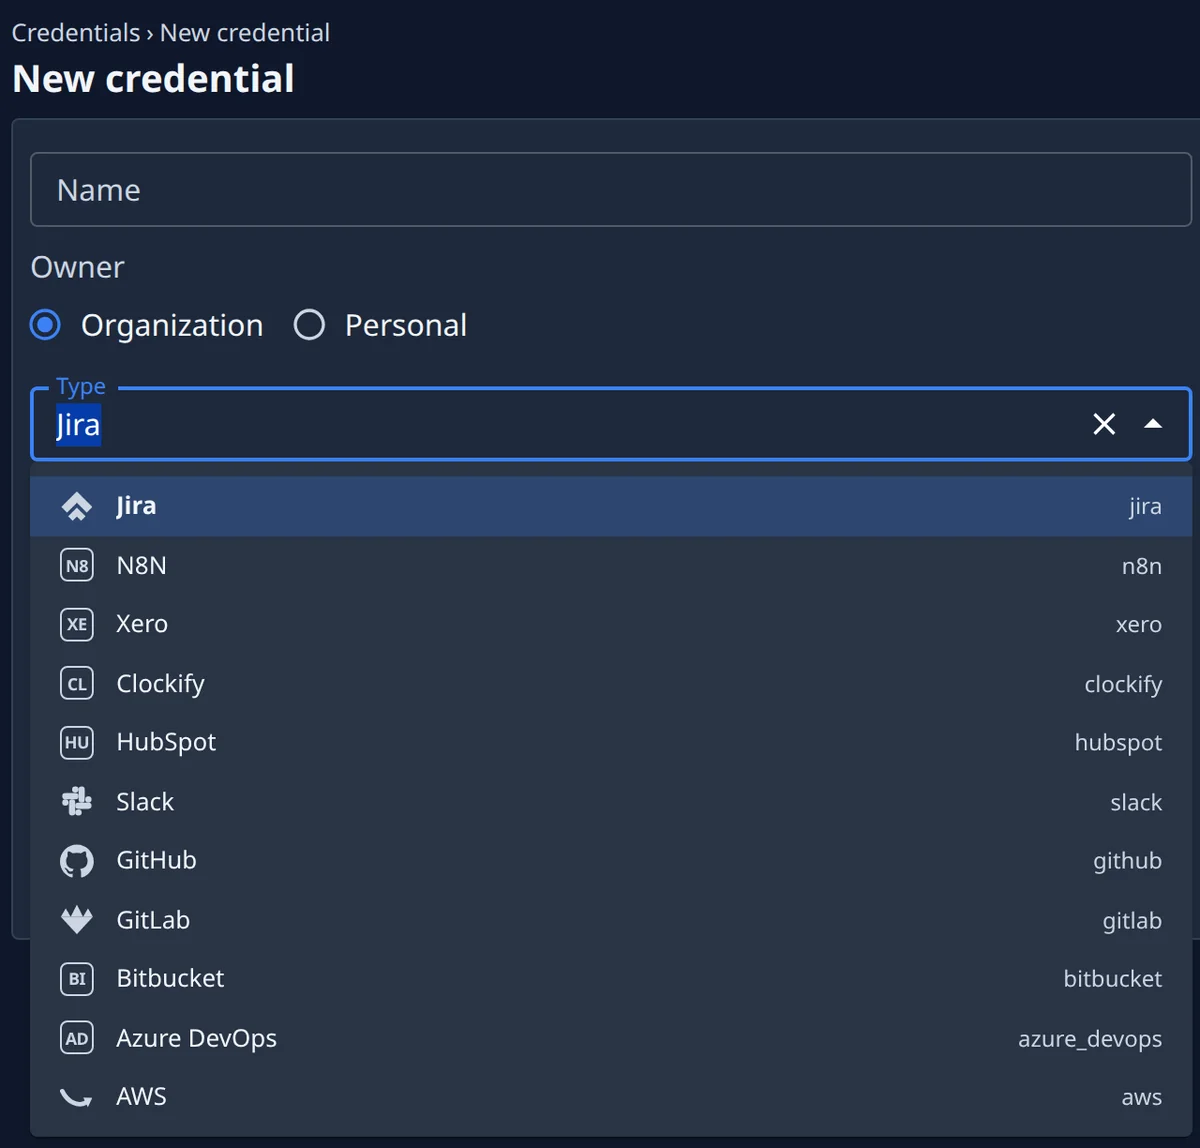
Task: Click the Slack logo icon
Action: 77,802
